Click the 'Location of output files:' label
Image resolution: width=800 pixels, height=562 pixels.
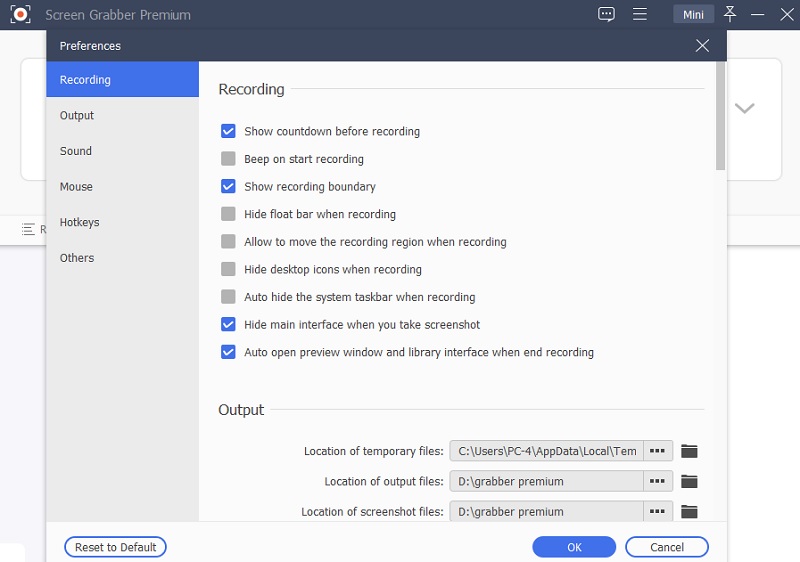384,481
